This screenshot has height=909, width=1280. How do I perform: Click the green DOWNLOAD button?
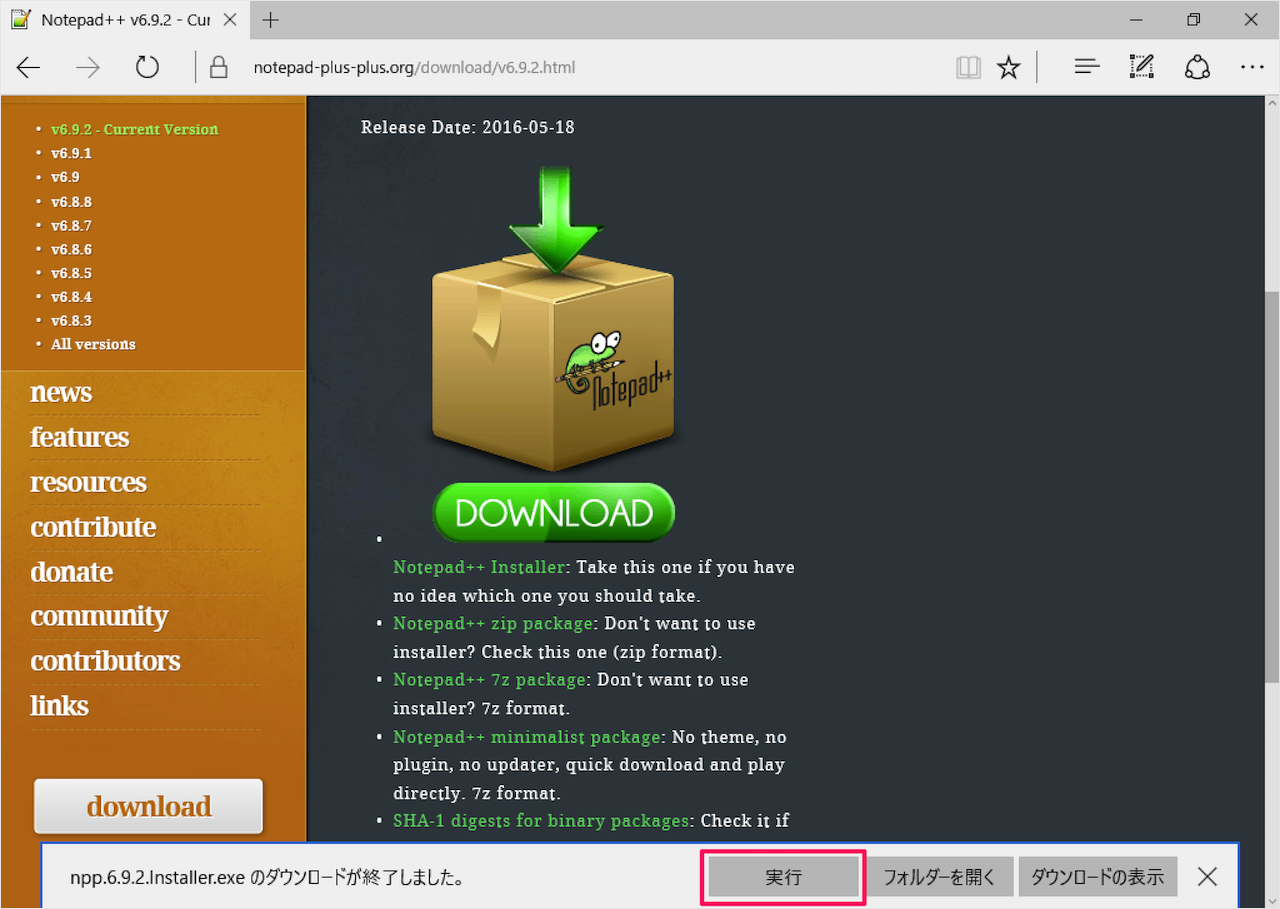(x=554, y=512)
